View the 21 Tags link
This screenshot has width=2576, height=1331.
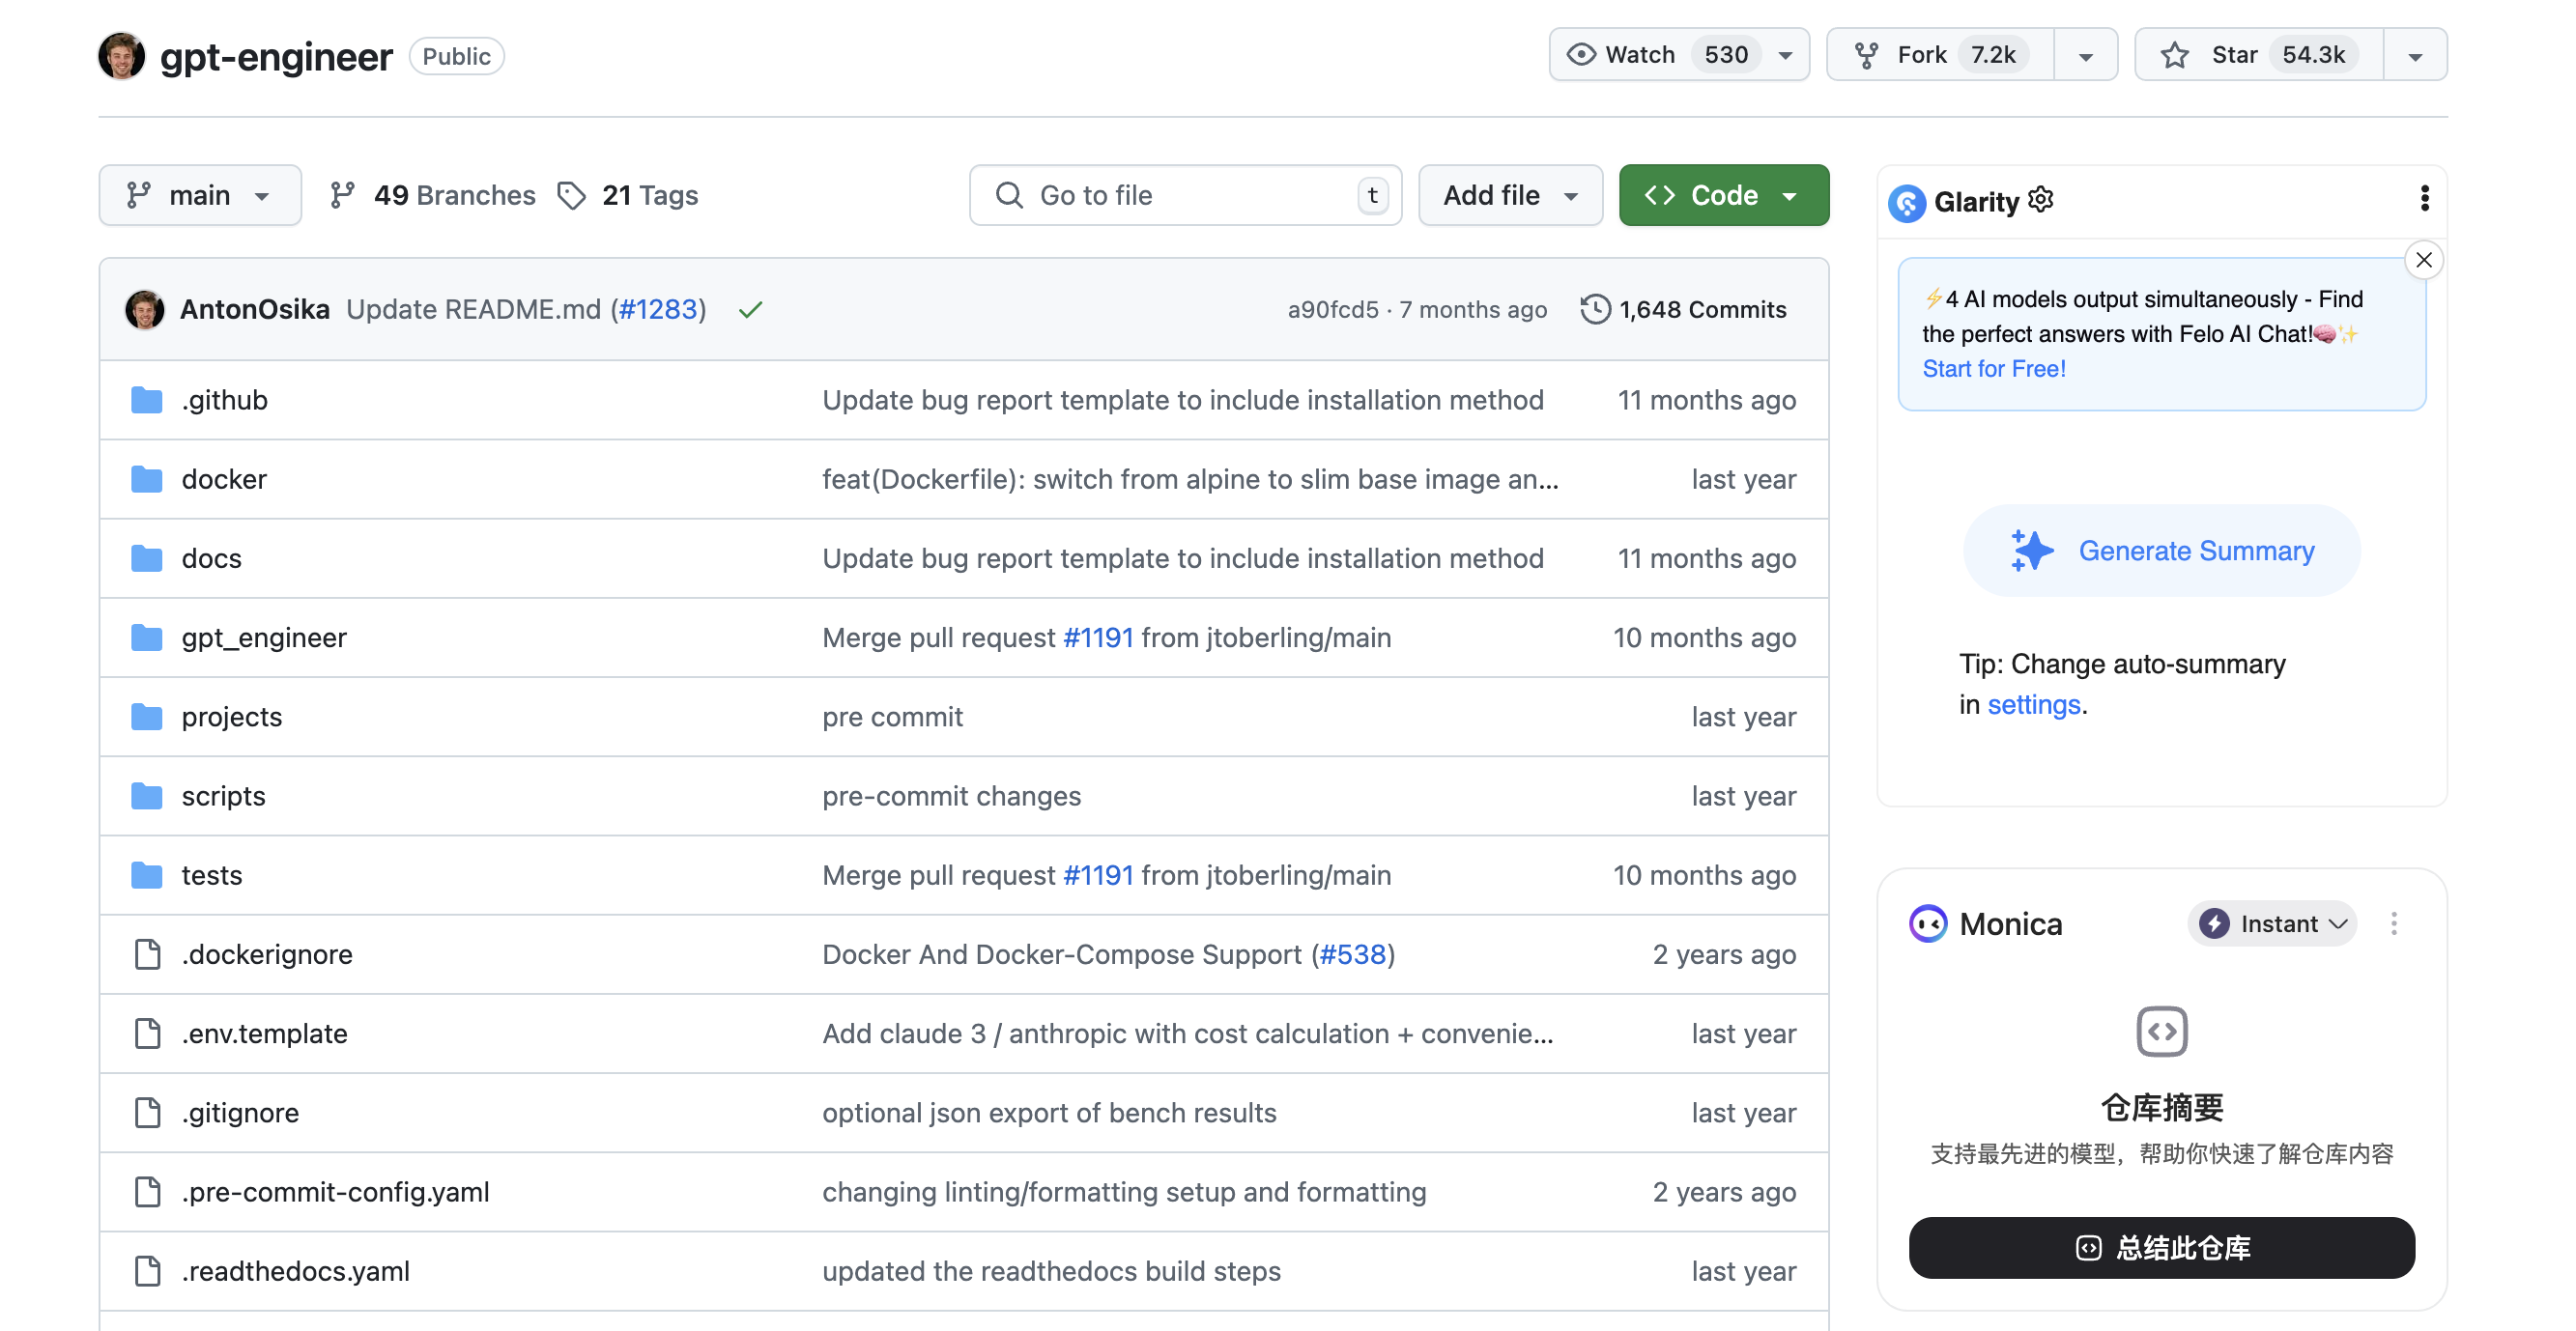coord(628,195)
